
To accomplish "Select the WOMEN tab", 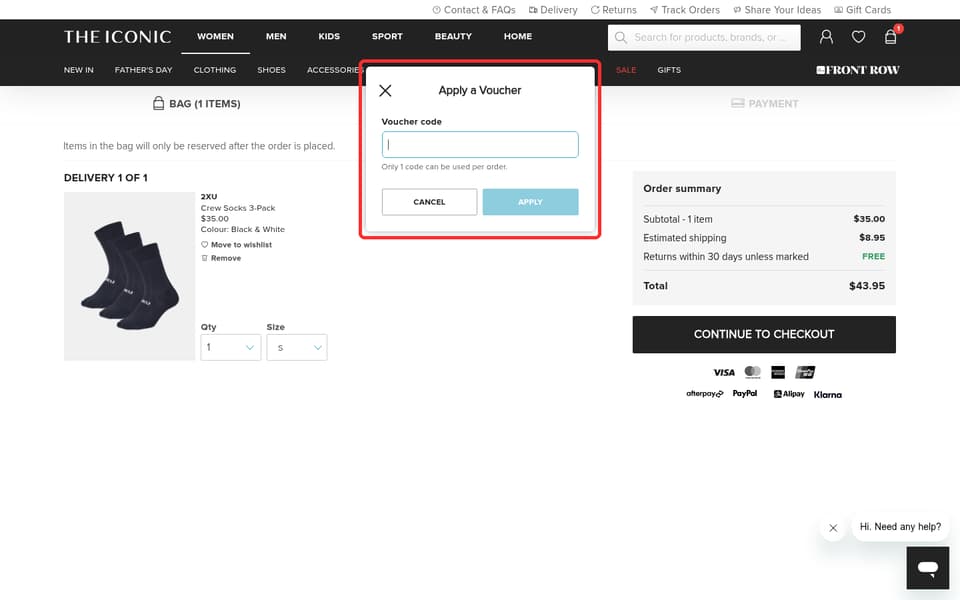I will [216, 36].
